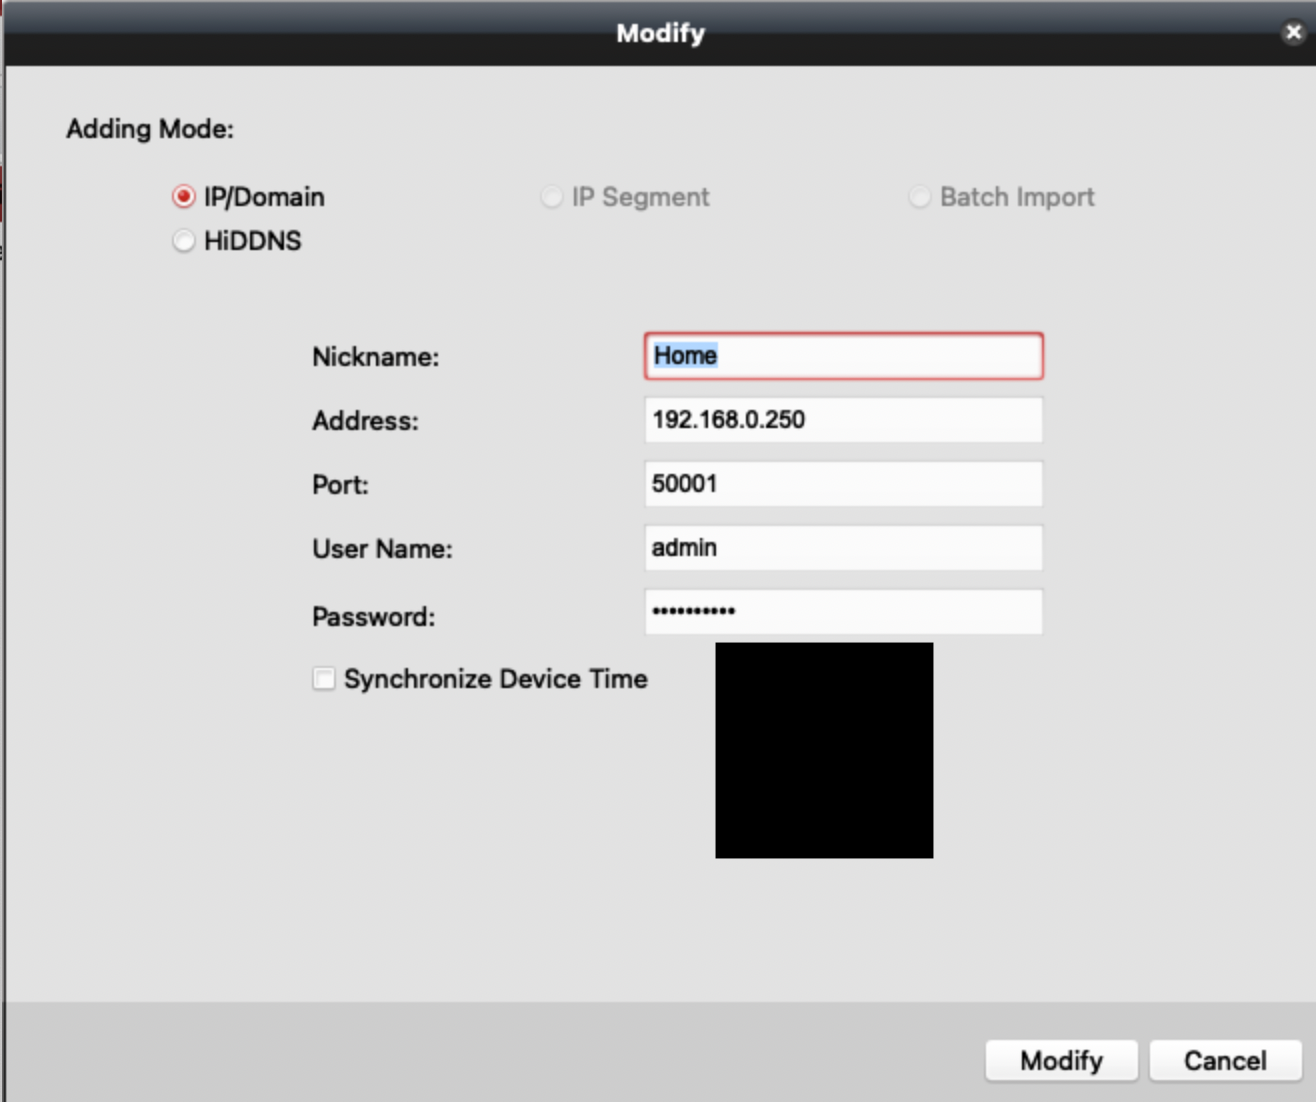Screen dimensions: 1316x1102
Task: Click the Address label text
Action: click(x=365, y=421)
